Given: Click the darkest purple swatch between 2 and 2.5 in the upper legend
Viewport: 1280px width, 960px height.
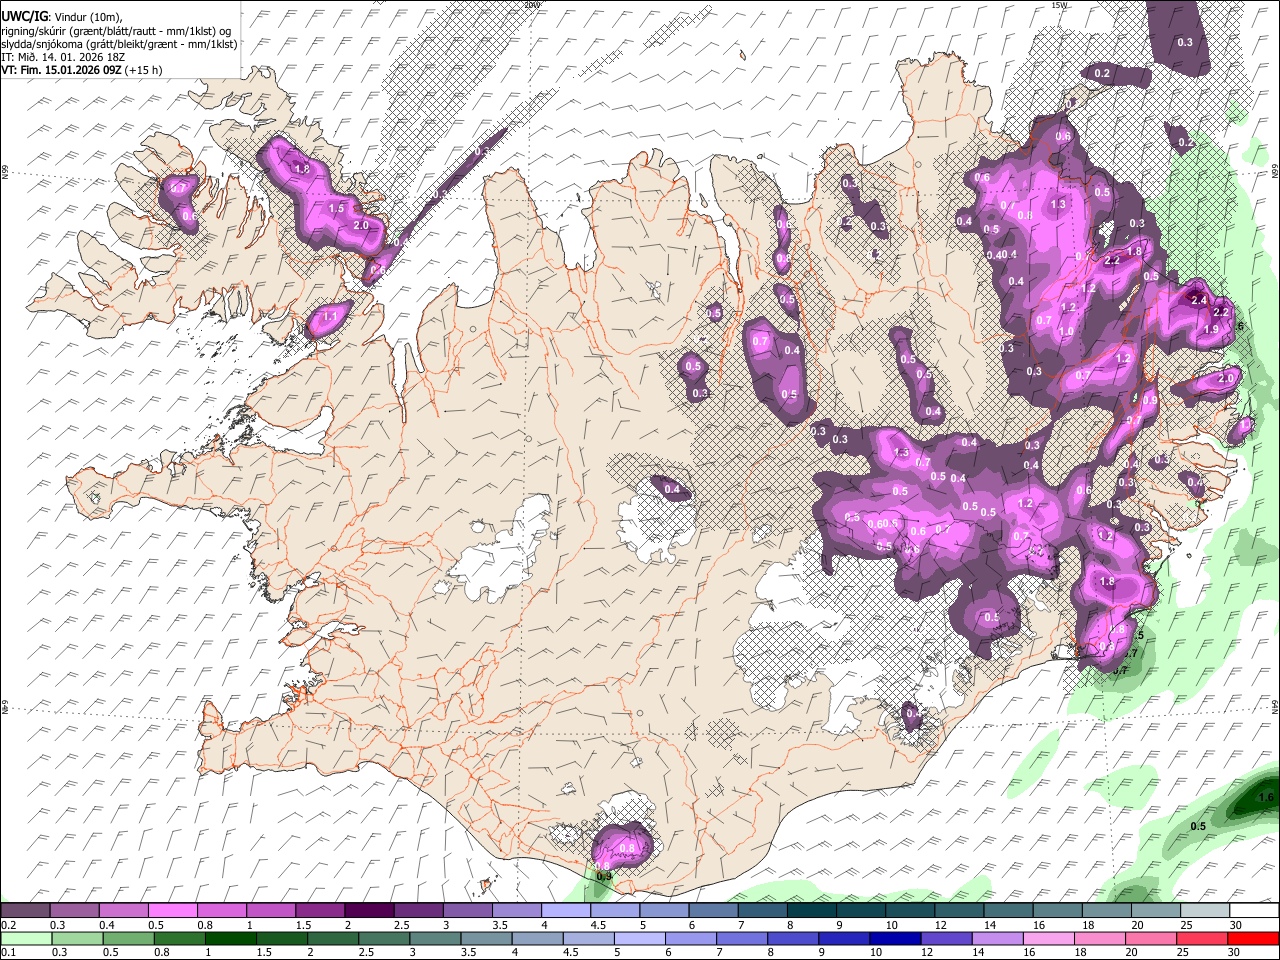Looking at the screenshot, I should [x=369, y=911].
